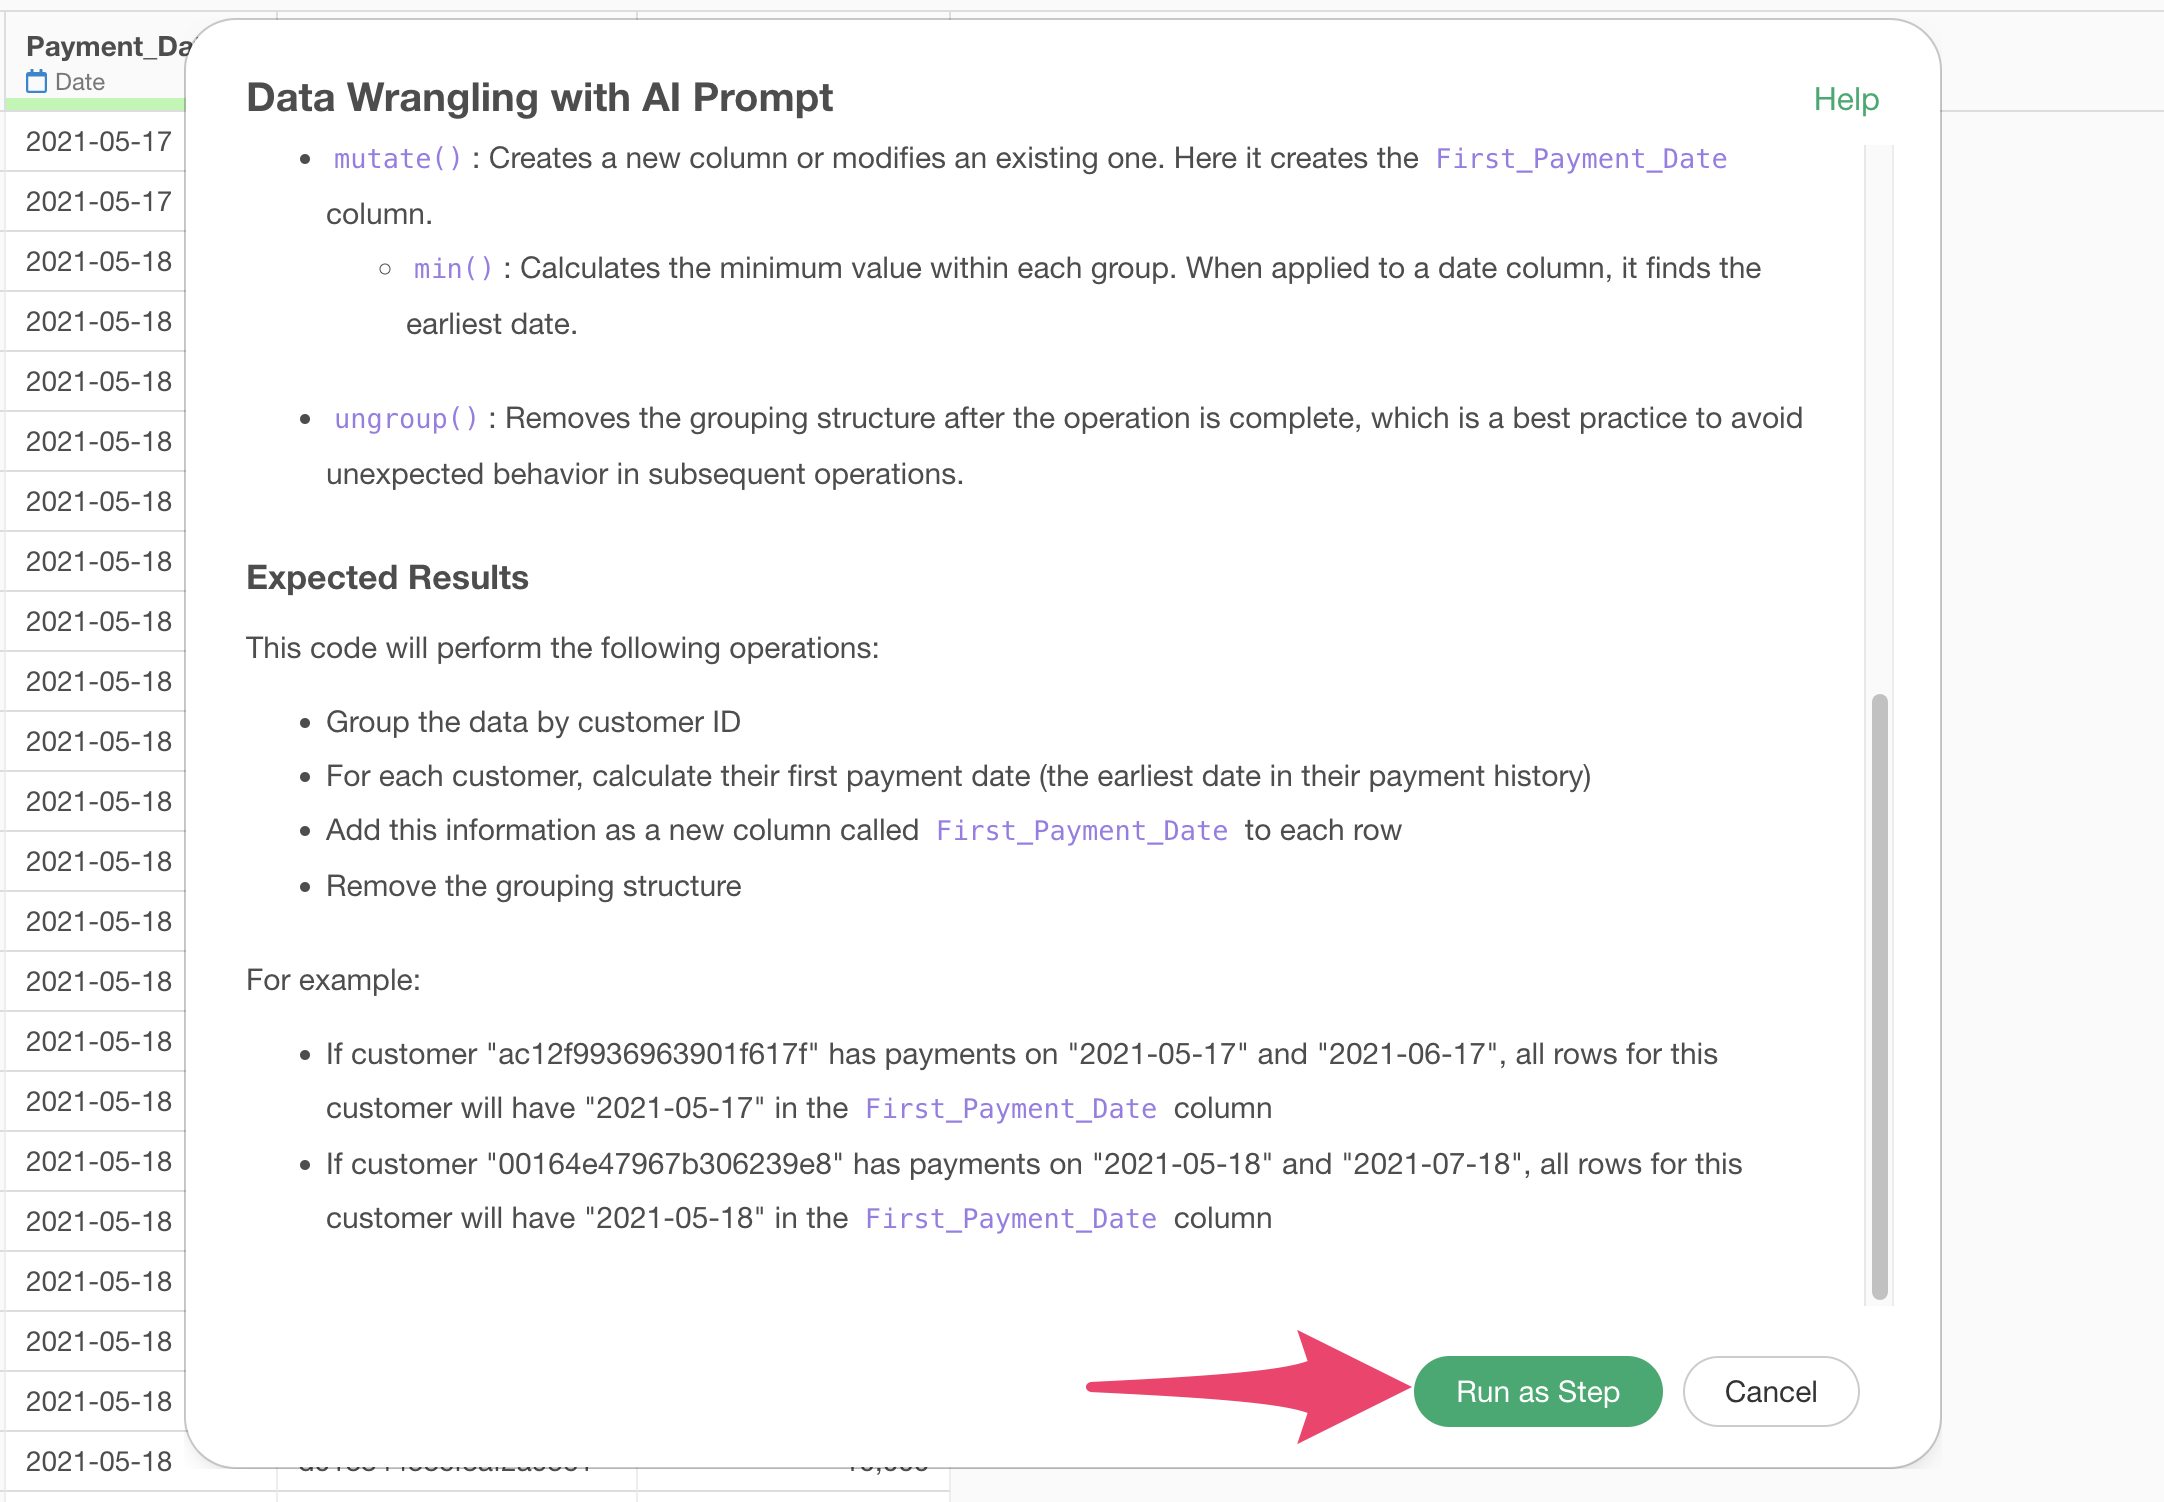Click the calendar icon under Payment_Date header
This screenshot has height=1502, width=2164.
(x=37, y=82)
